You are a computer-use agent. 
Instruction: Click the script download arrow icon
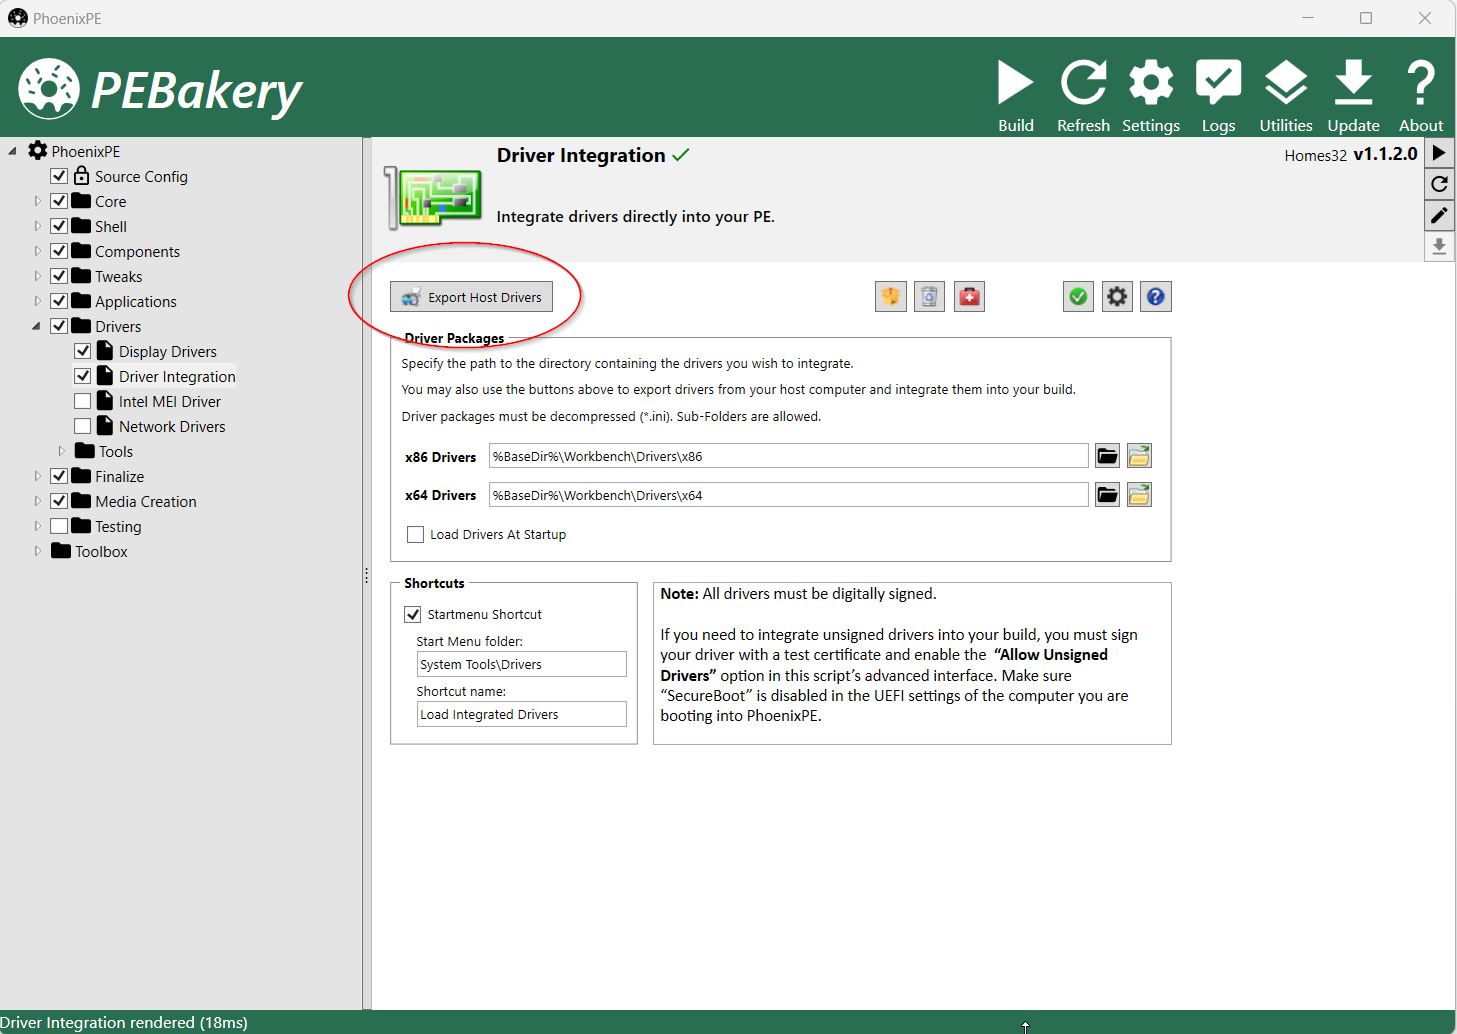[1439, 246]
